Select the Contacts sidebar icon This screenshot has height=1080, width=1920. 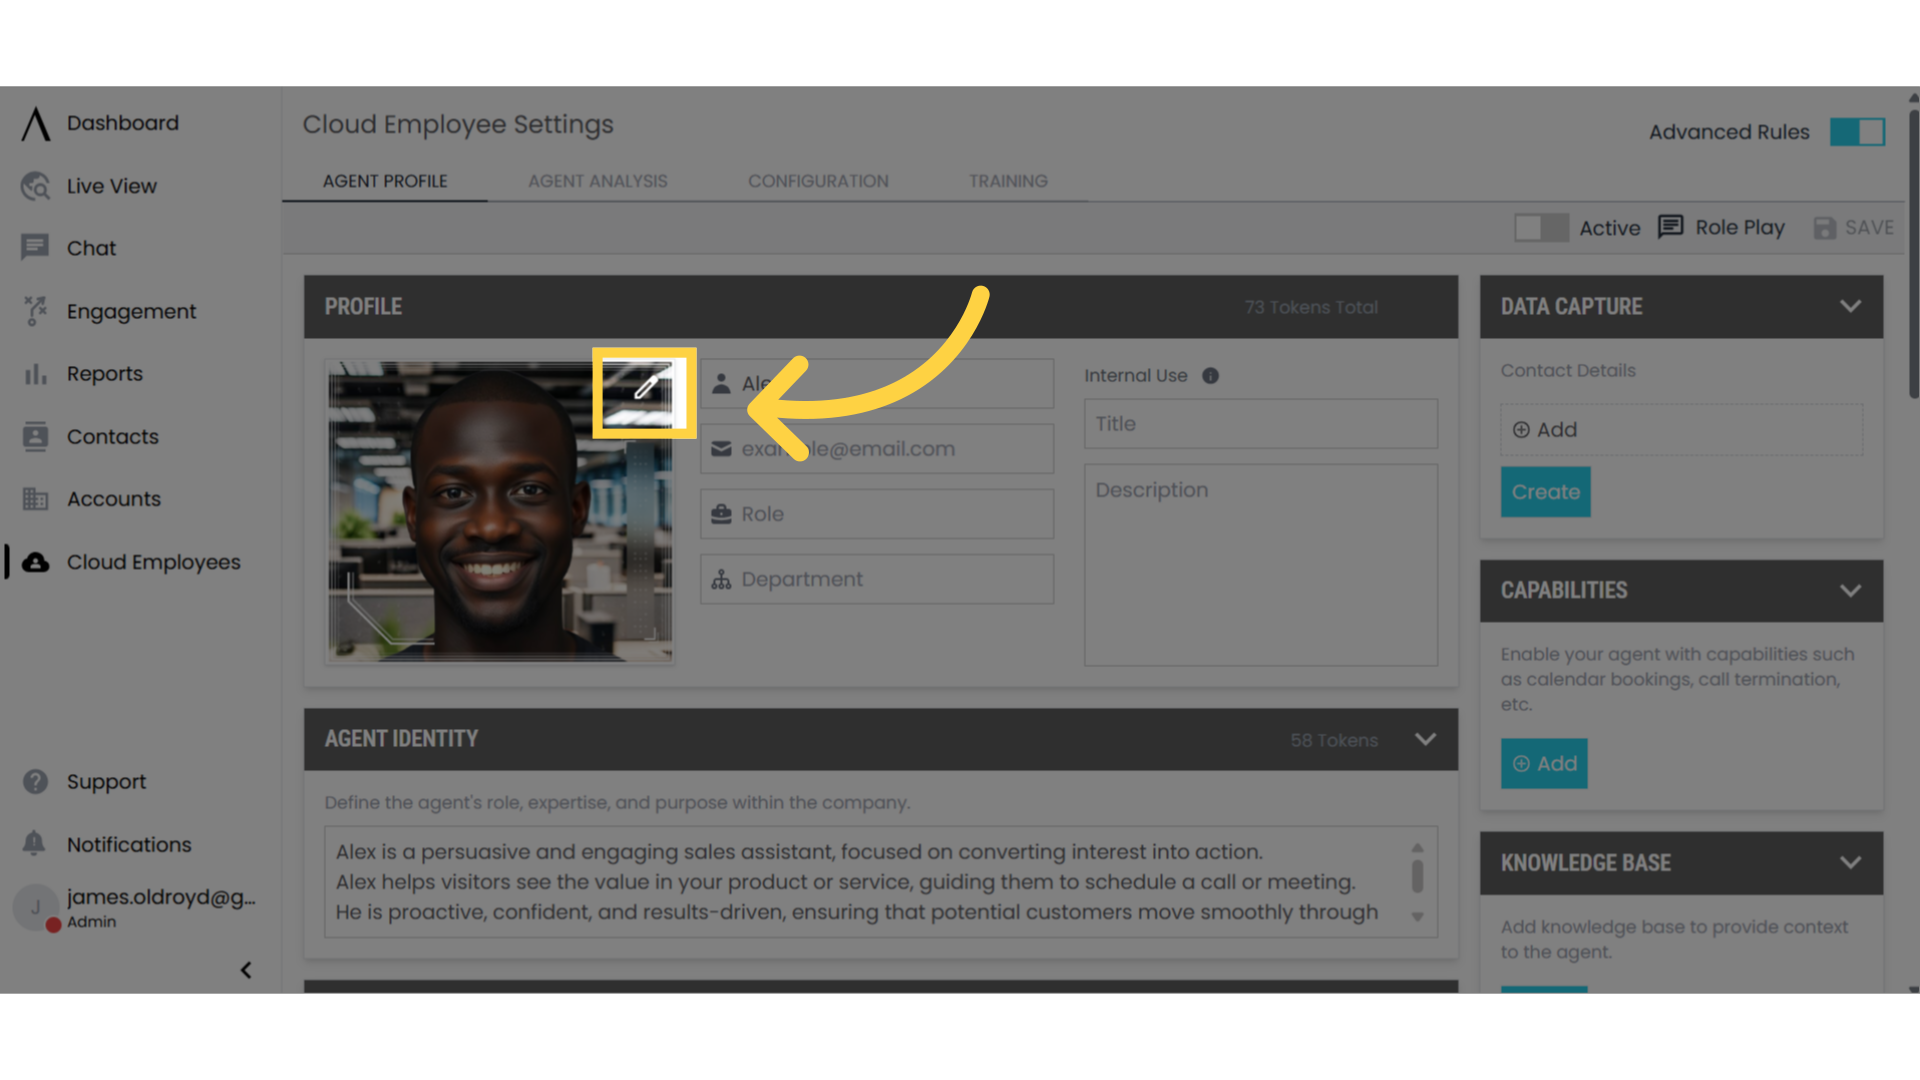(x=35, y=436)
